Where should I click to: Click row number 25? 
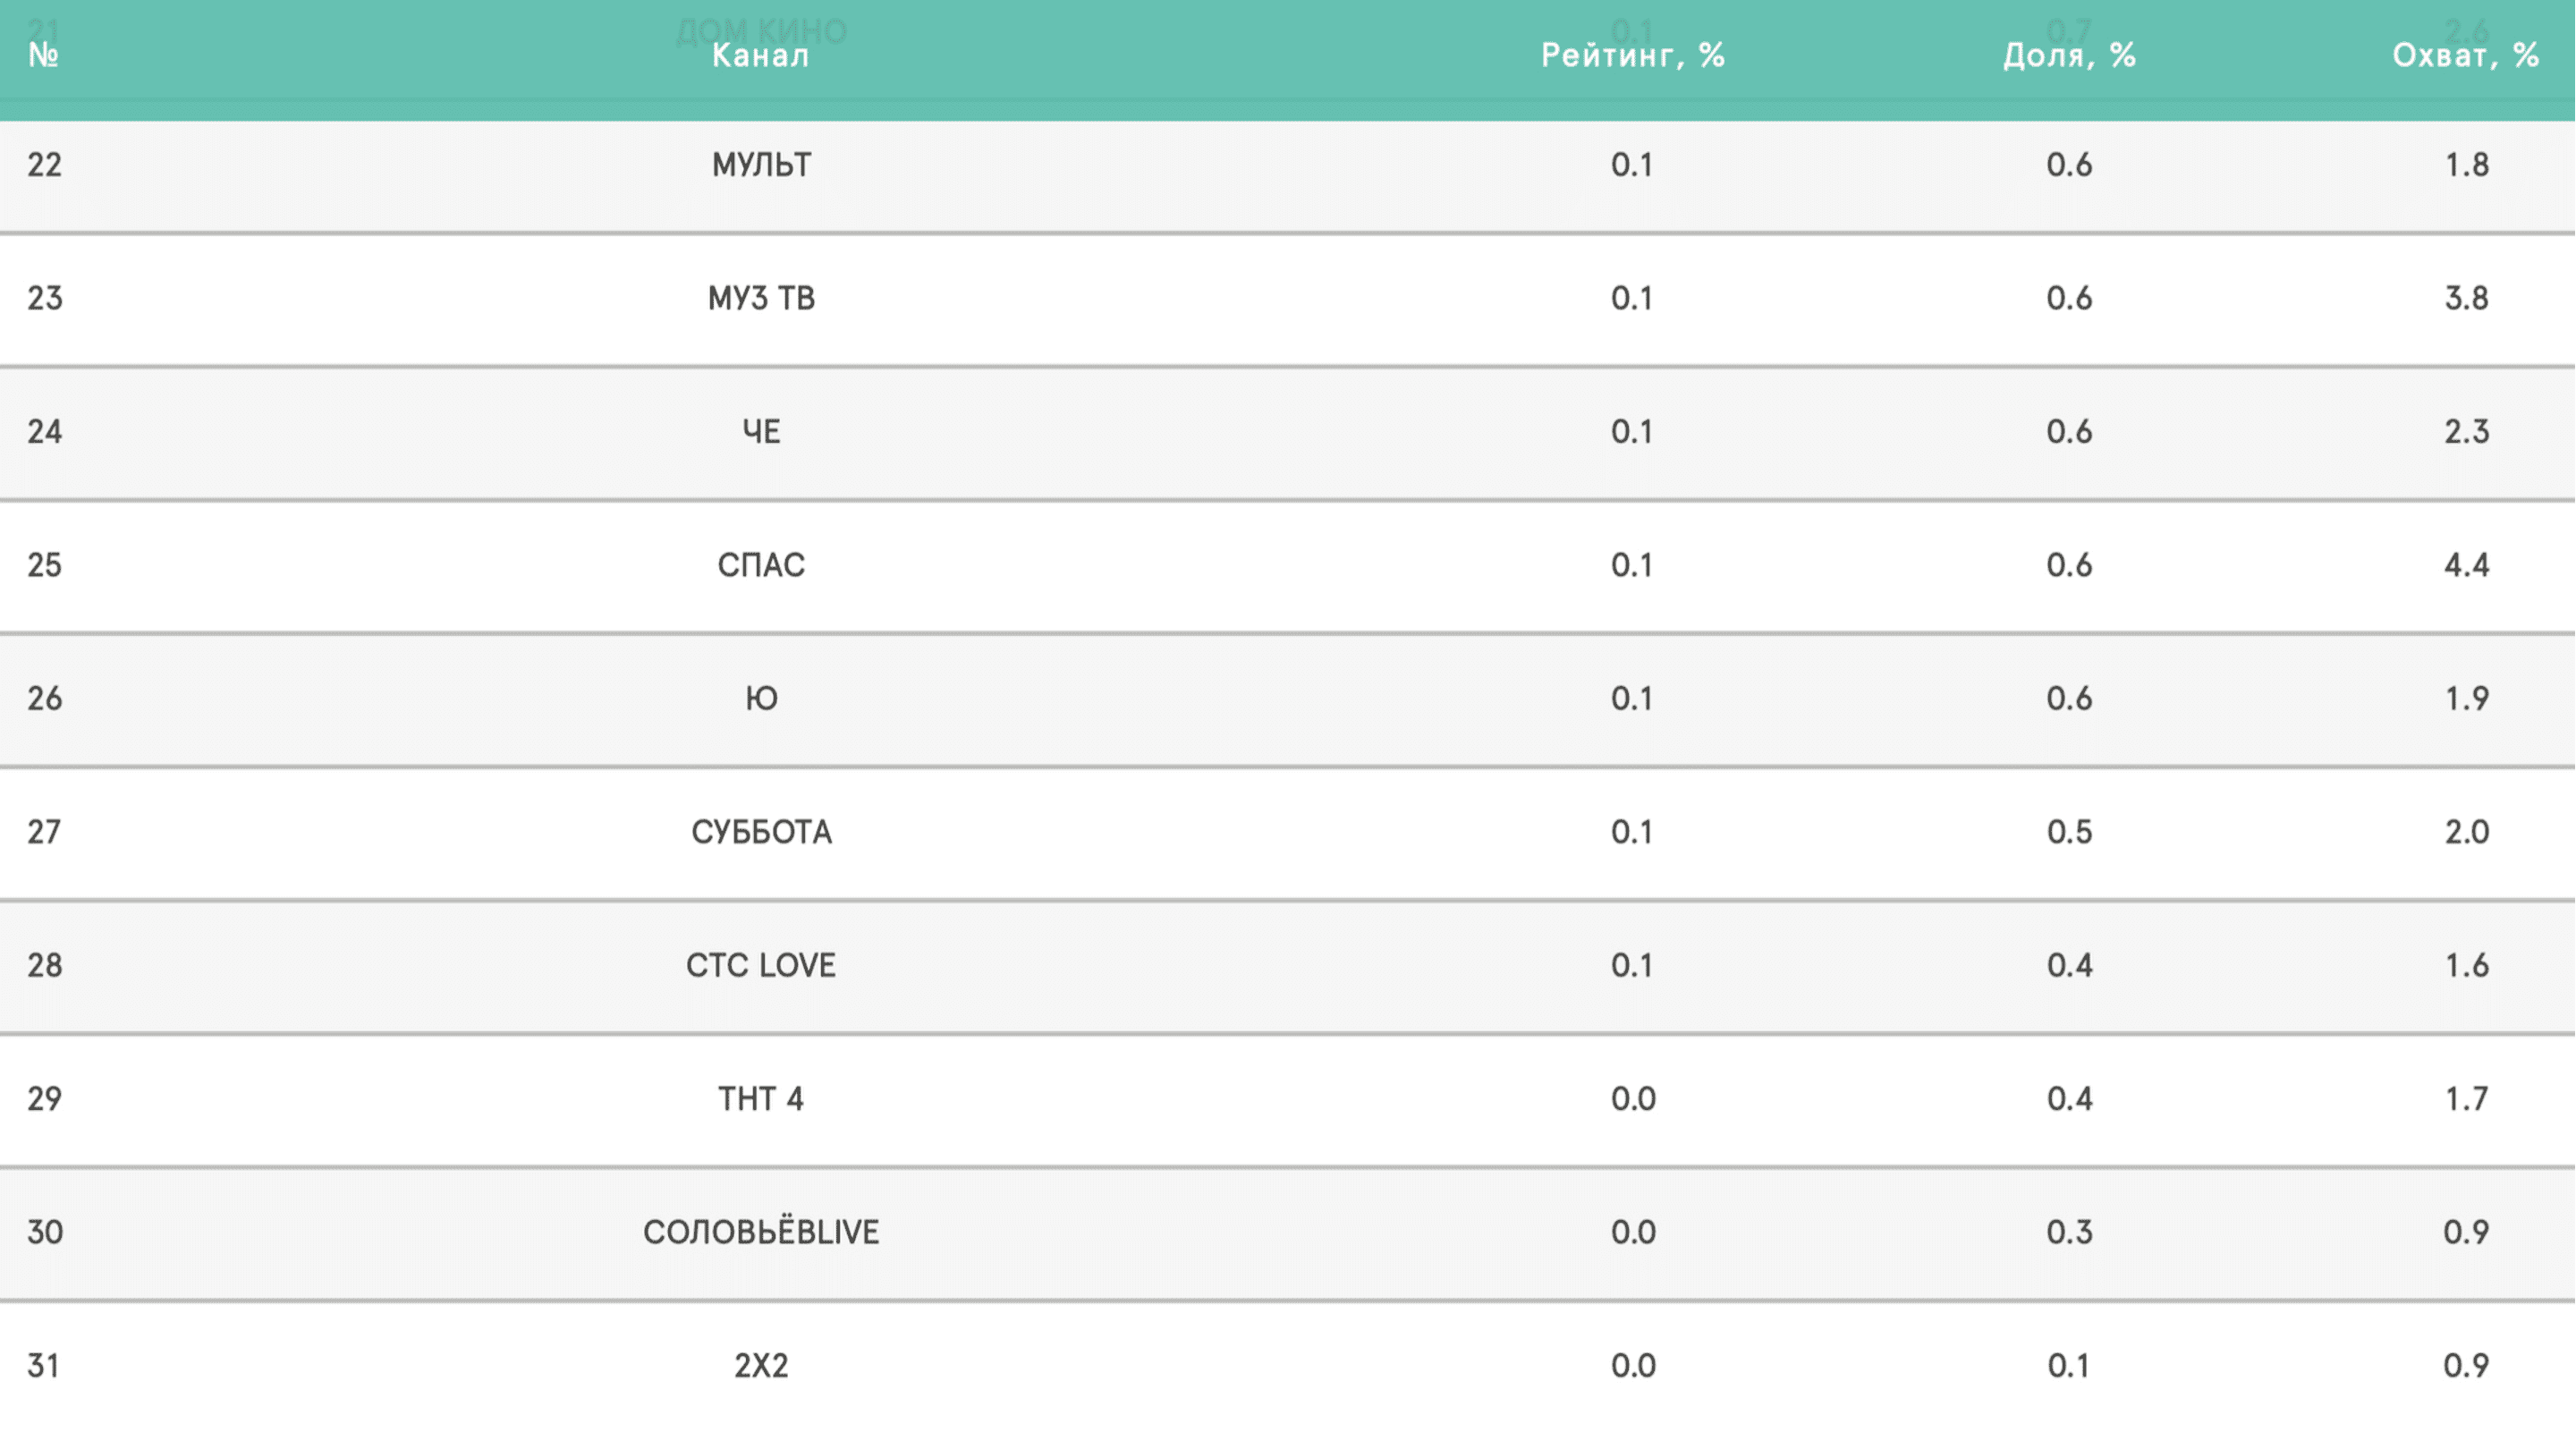[x=44, y=565]
